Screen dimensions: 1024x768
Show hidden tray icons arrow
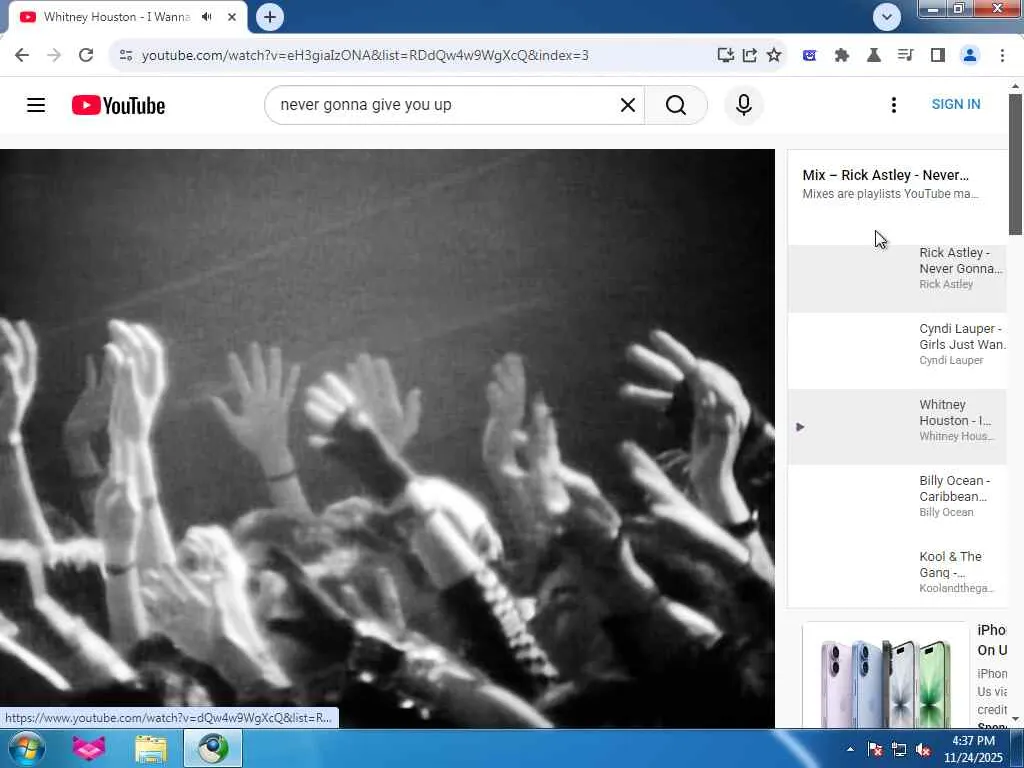coord(850,749)
